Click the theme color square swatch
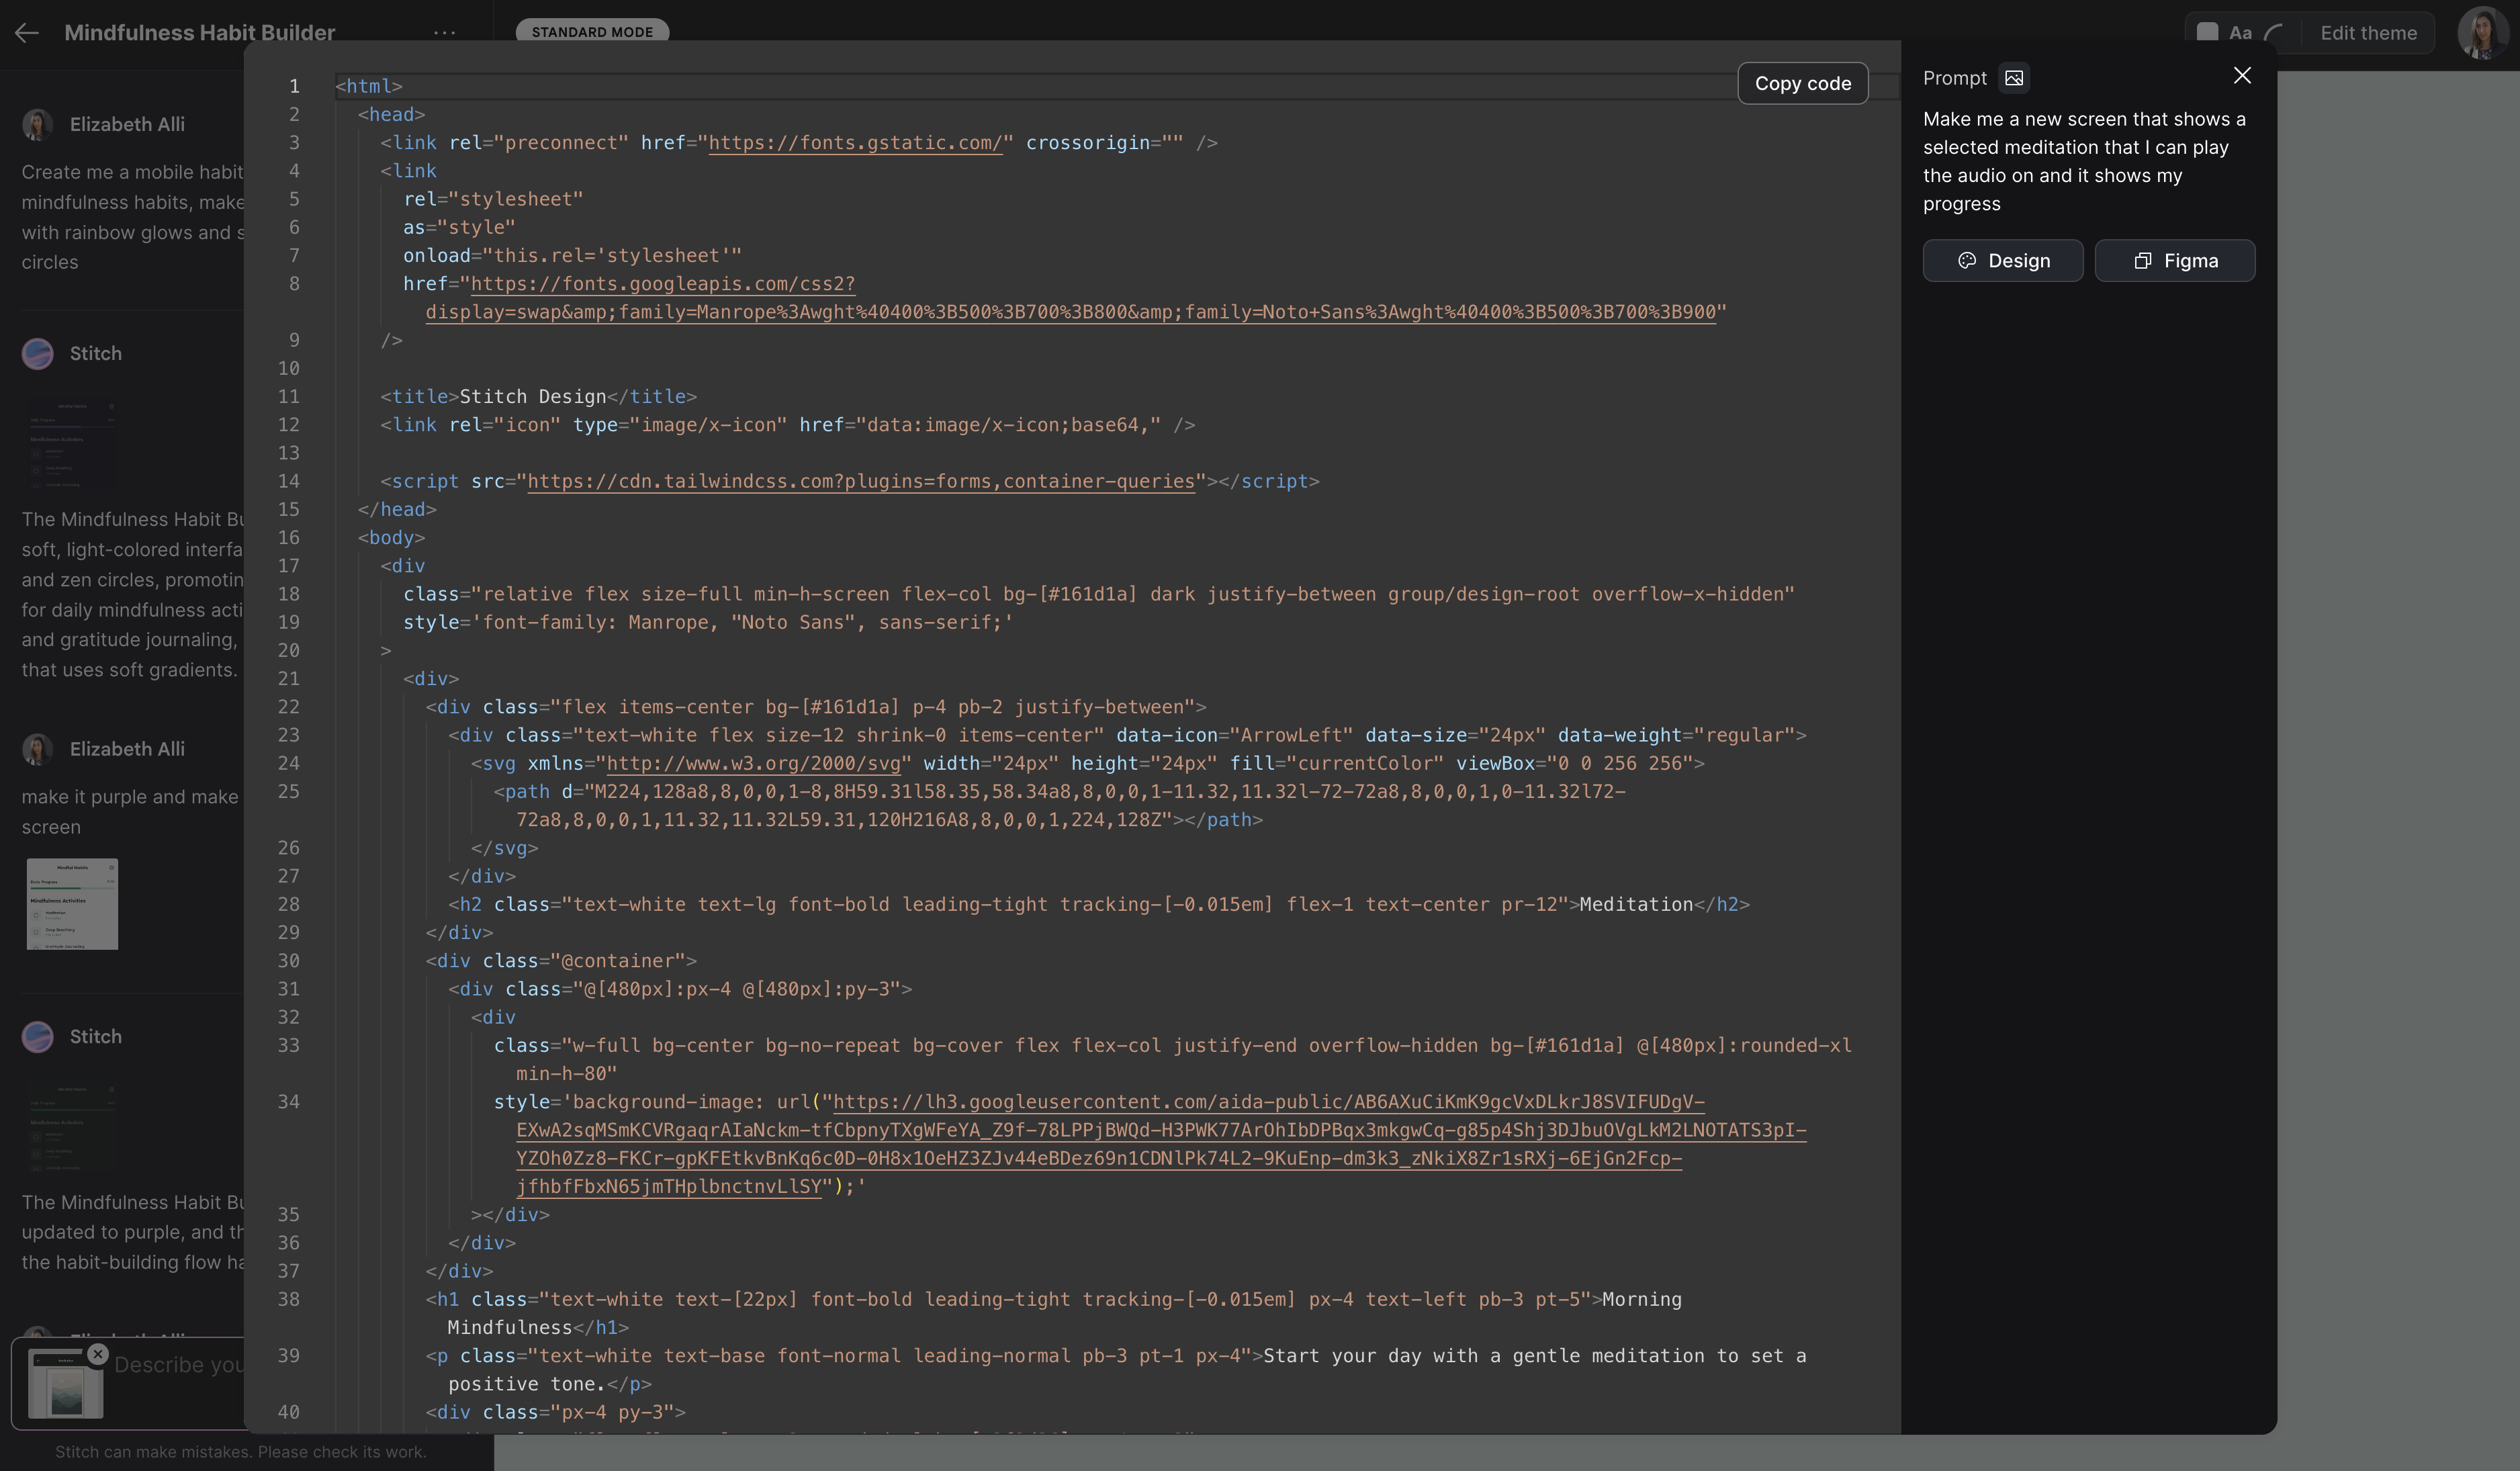 [2207, 33]
